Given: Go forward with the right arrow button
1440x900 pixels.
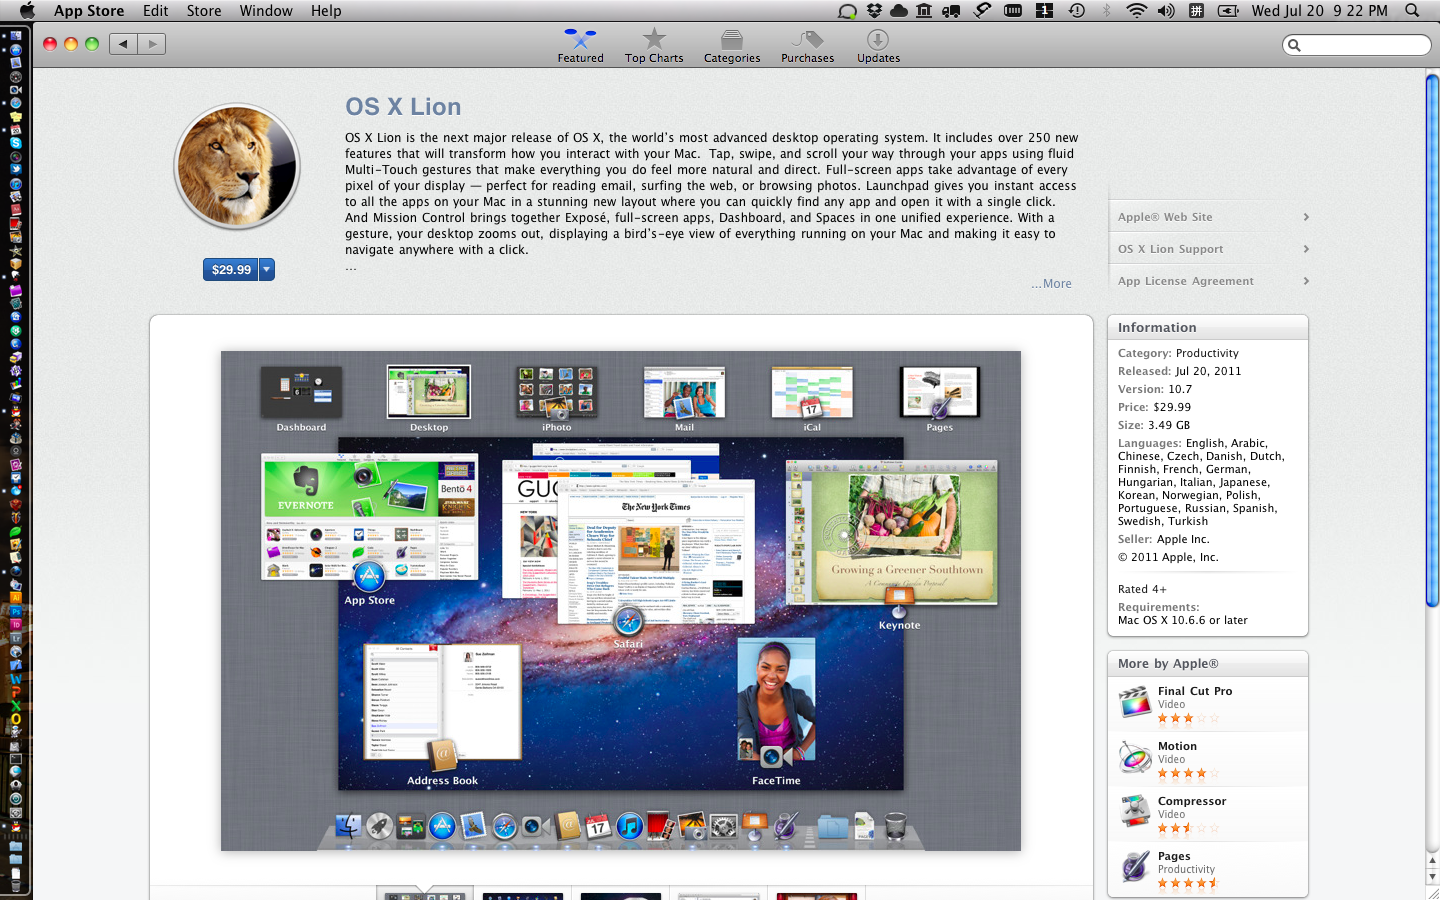Looking at the screenshot, I should (x=152, y=43).
